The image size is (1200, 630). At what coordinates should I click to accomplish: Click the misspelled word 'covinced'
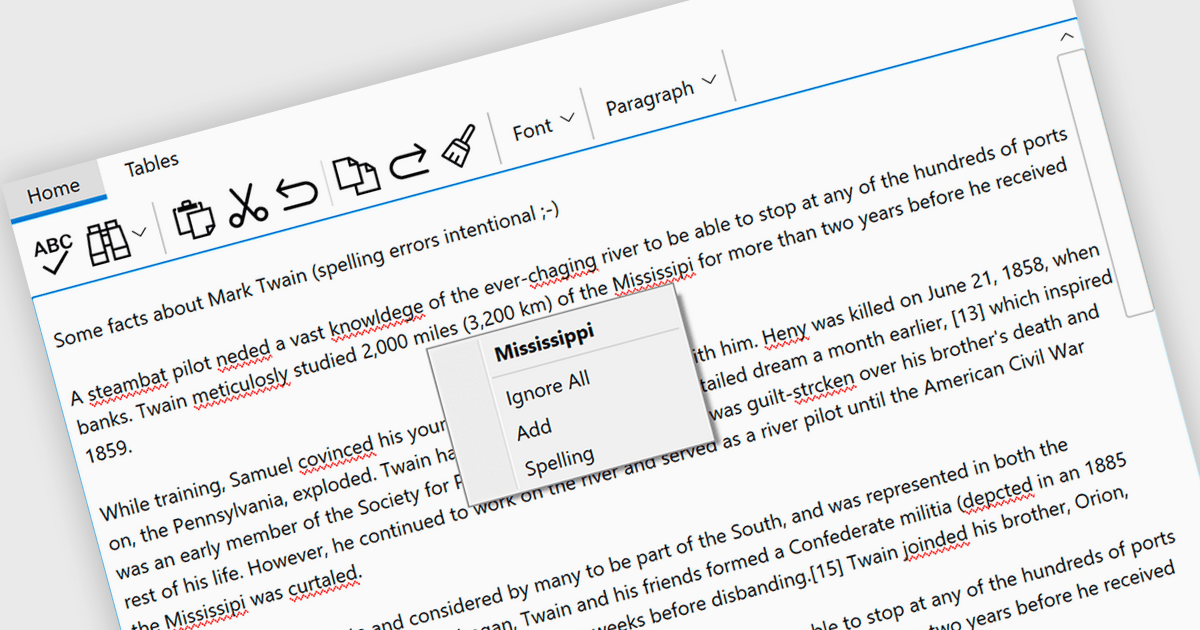pyautogui.click(x=335, y=454)
